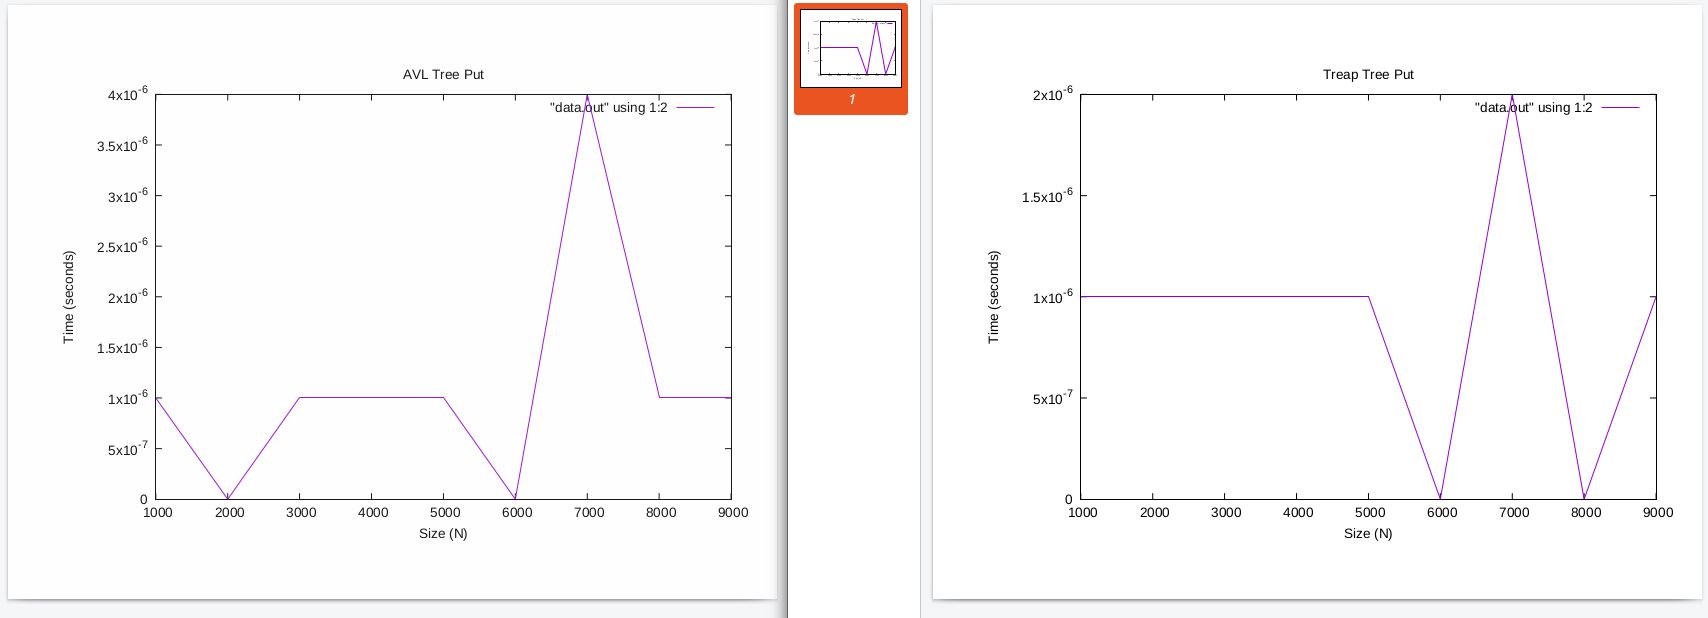Click the 3x10^-6 tick on AVL plot
The width and height of the screenshot is (1708, 618).
[128, 196]
